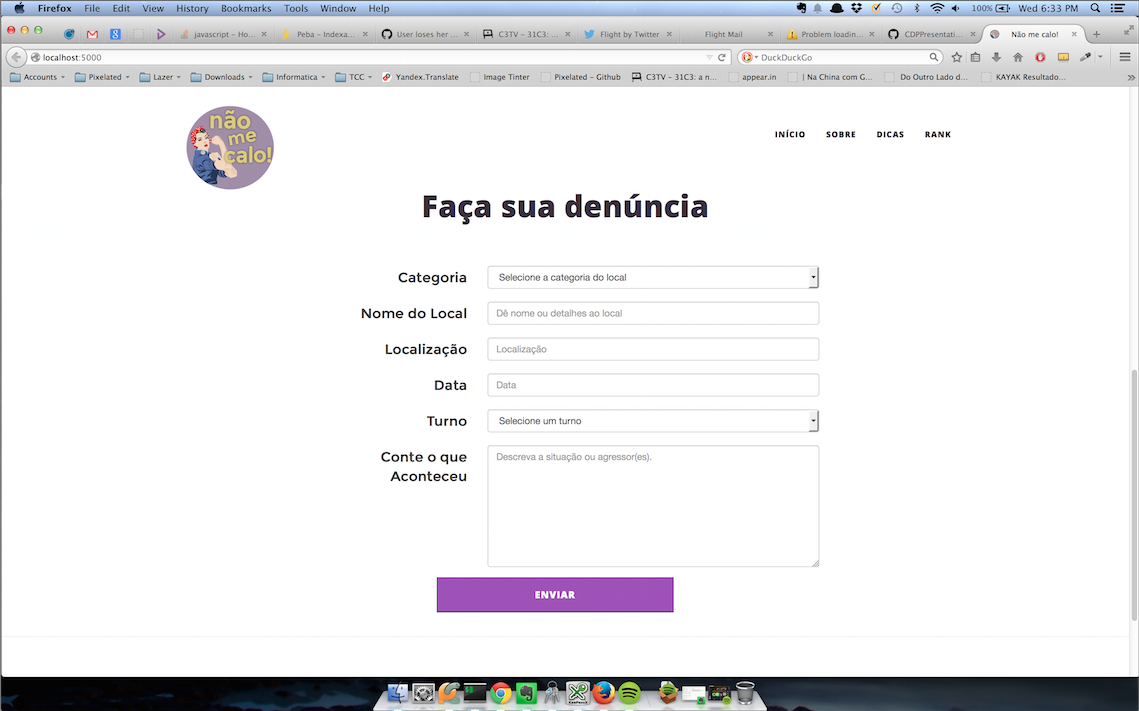This screenshot has width=1139, height=711.
Task: Open the Firefox downloads arrow icon
Action: tap(997, 57)
